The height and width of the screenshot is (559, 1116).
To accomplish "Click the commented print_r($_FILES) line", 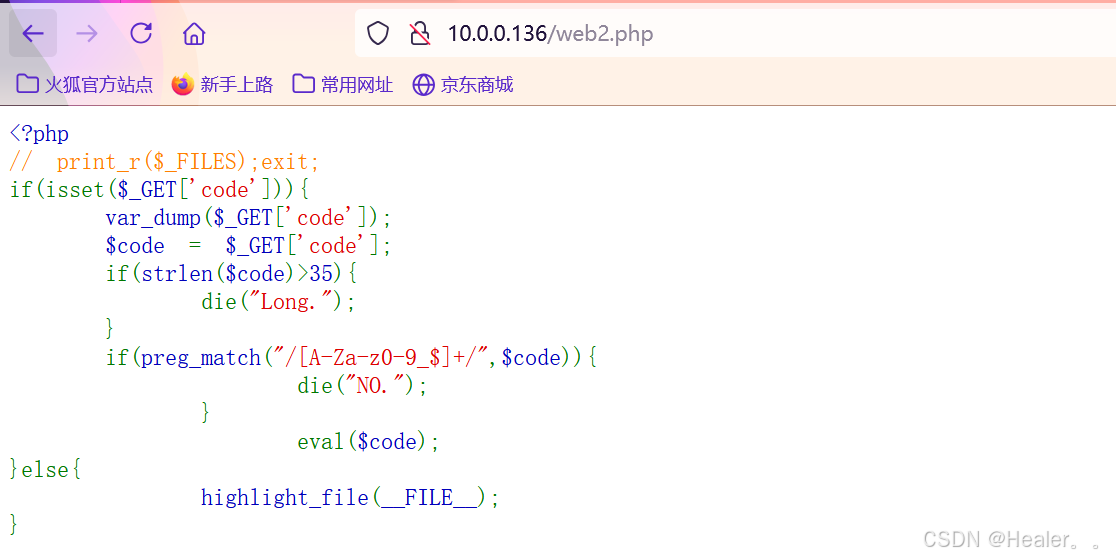I will 164,162.
